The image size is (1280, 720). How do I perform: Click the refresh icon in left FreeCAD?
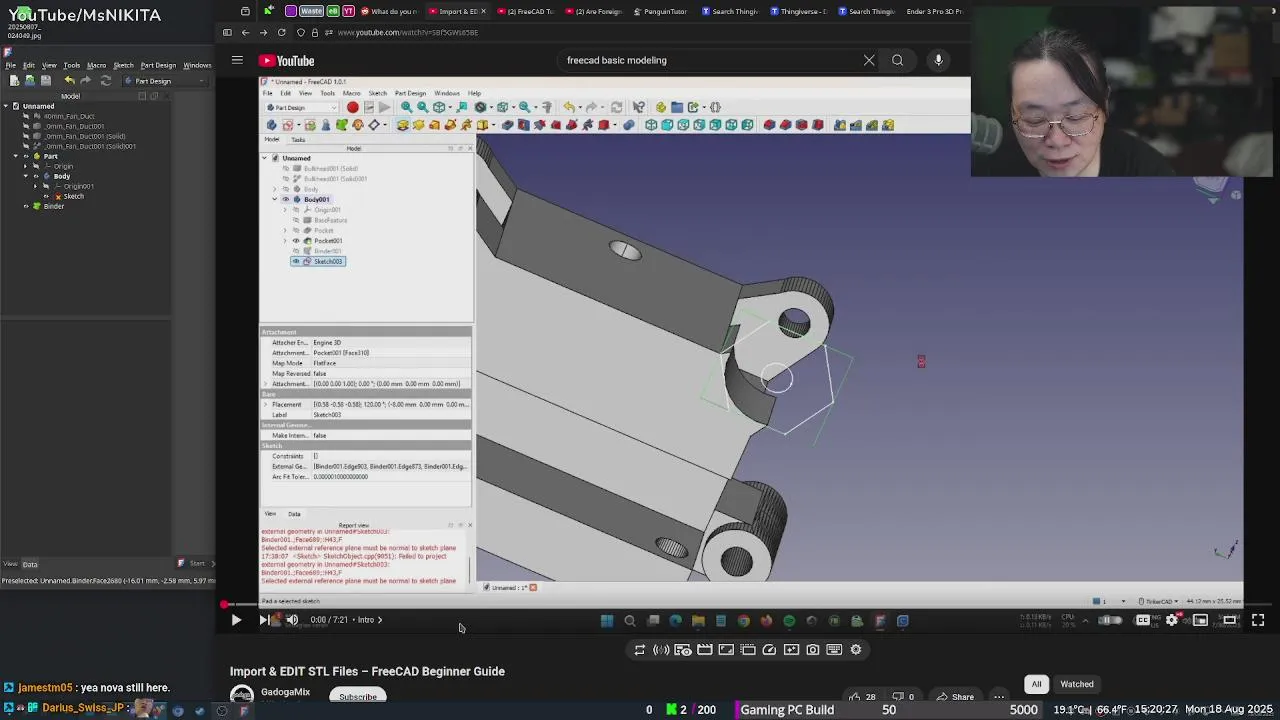click(106, 81)
